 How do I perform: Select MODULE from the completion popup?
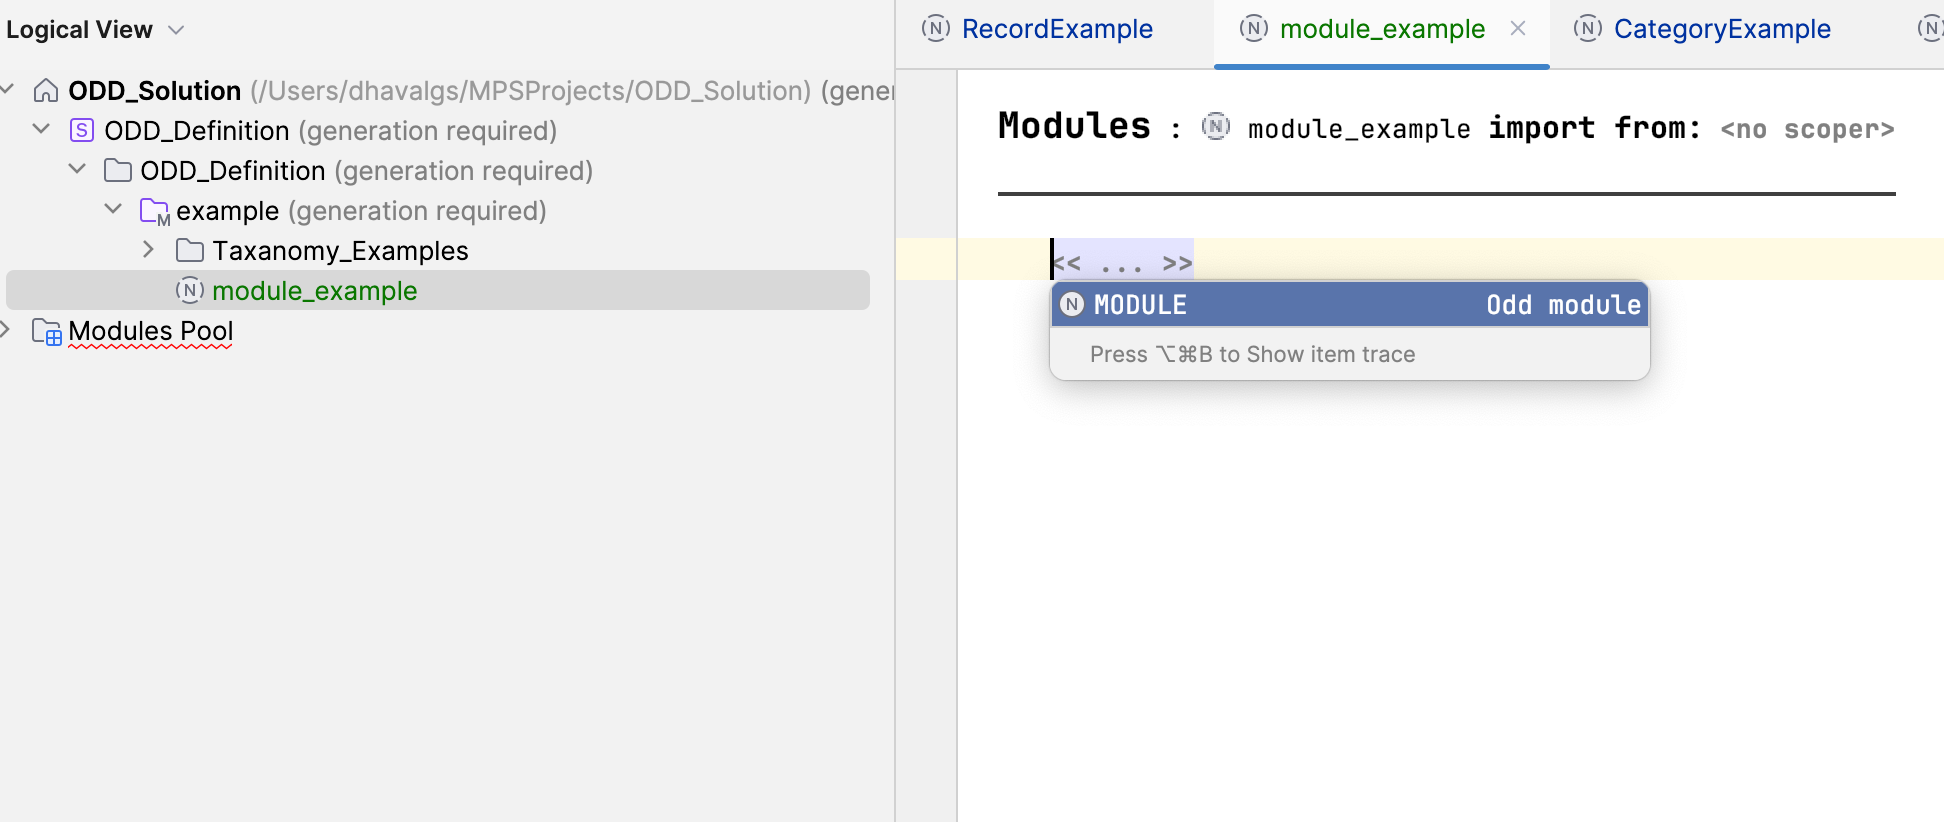[x=1200, y=304]
